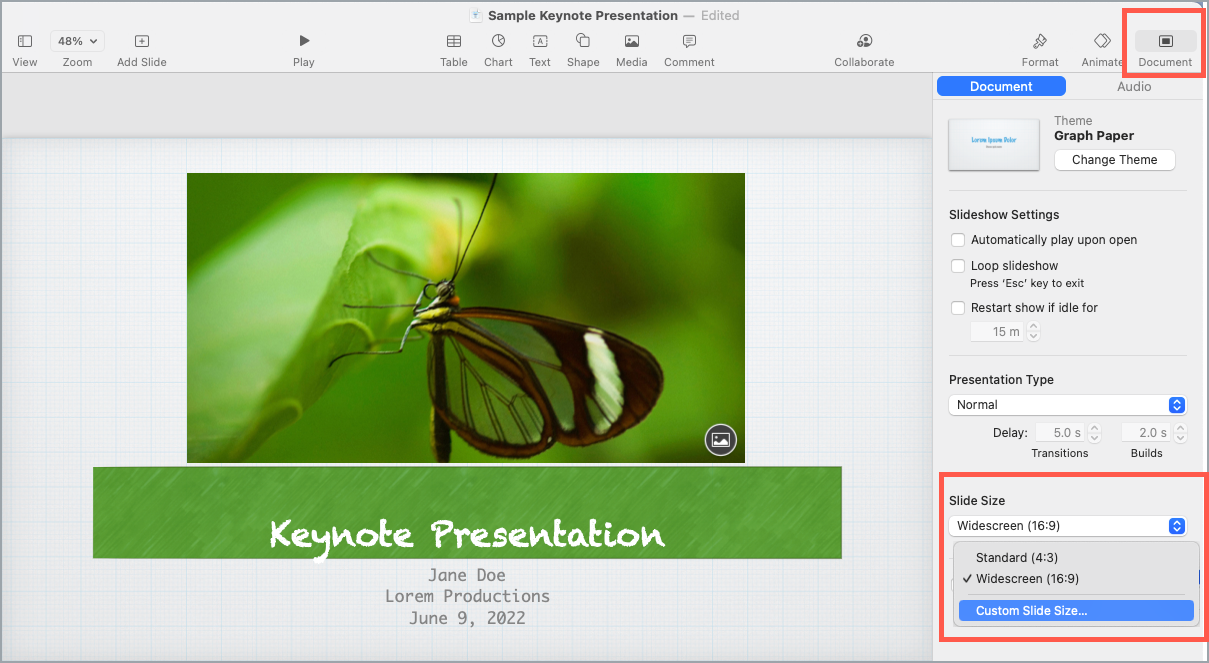
Task: Click the Change Theme button
Action: point(1114,160)
